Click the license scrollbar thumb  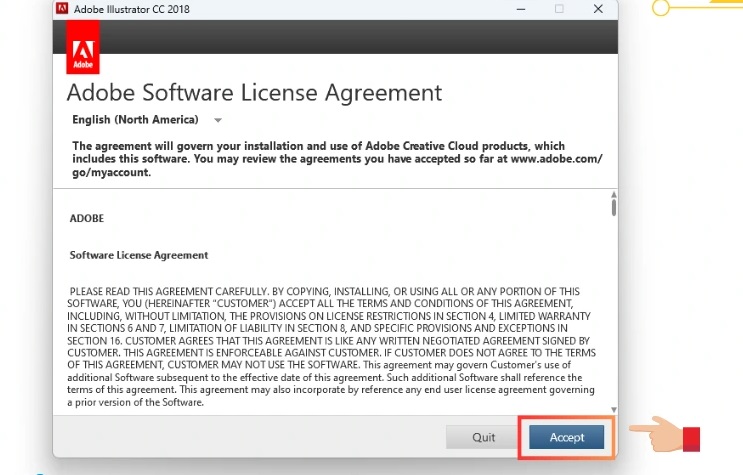(x=613, y=208)
